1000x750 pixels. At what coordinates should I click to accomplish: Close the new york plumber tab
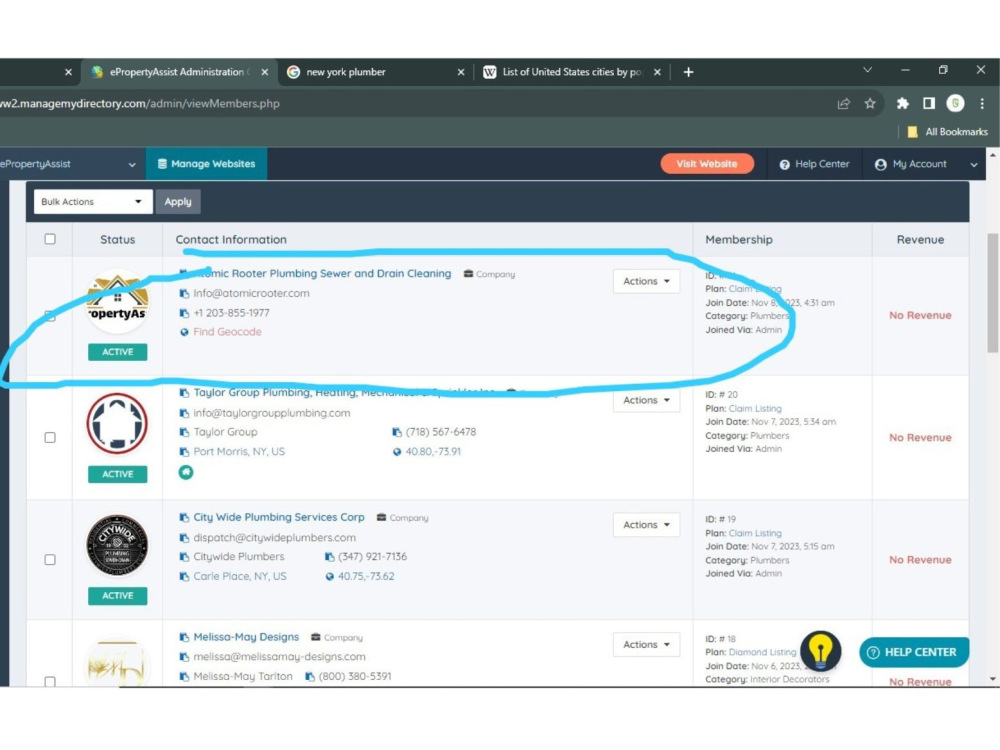click(x=460, y=72)
